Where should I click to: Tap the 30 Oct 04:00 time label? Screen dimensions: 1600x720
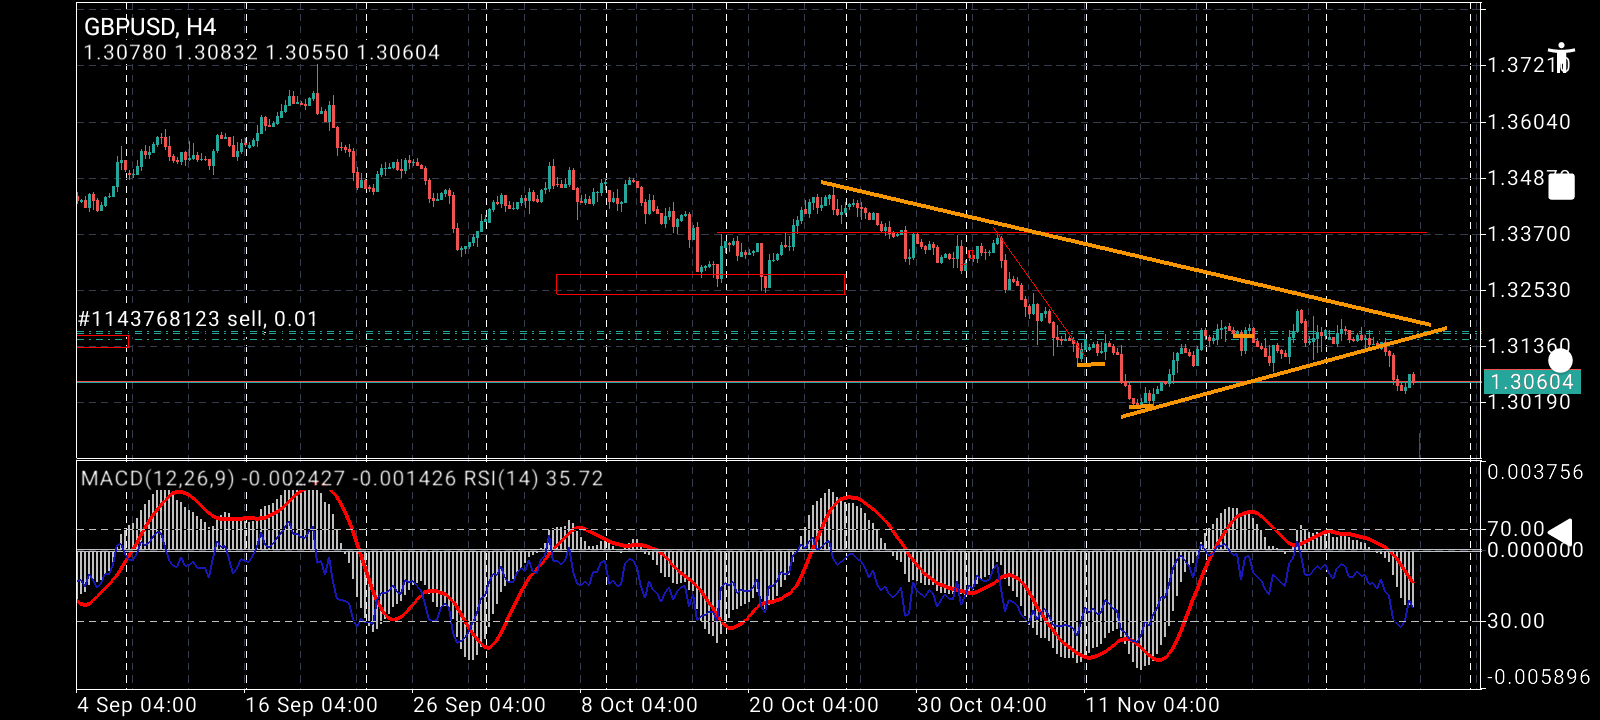click(x=982, y=705)
